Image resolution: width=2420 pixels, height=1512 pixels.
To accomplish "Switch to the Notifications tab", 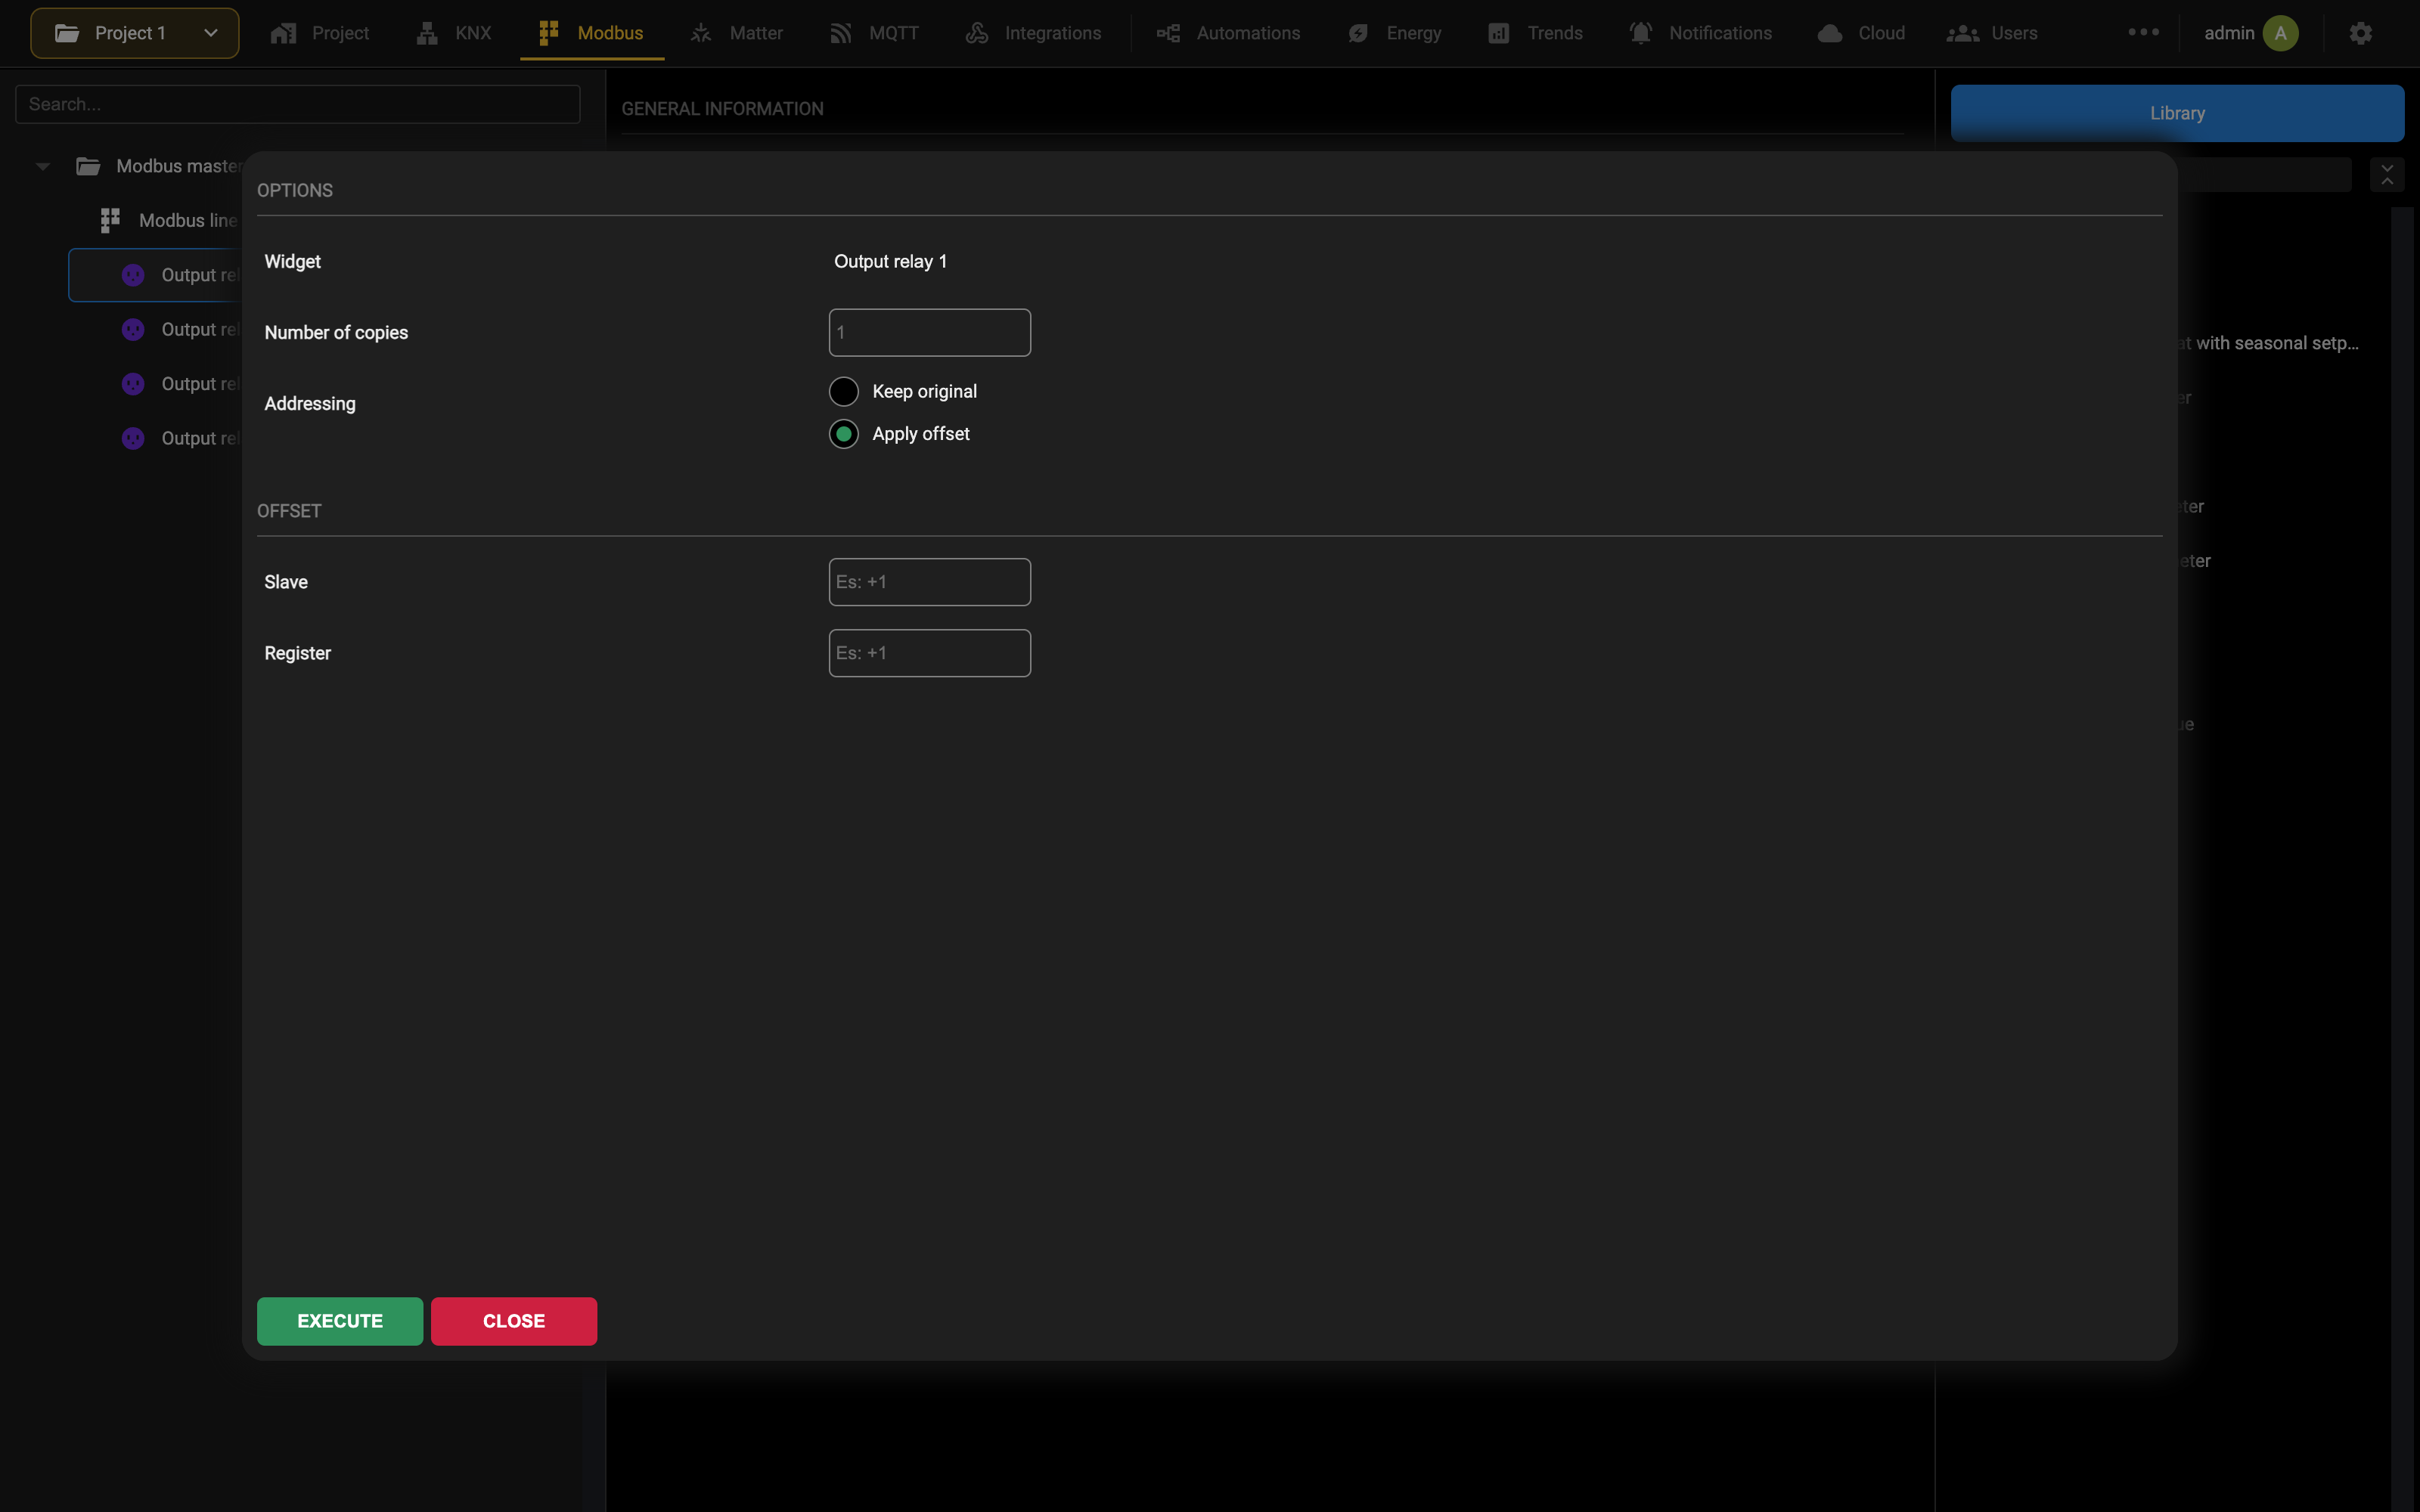I will tap(1700, 33).
